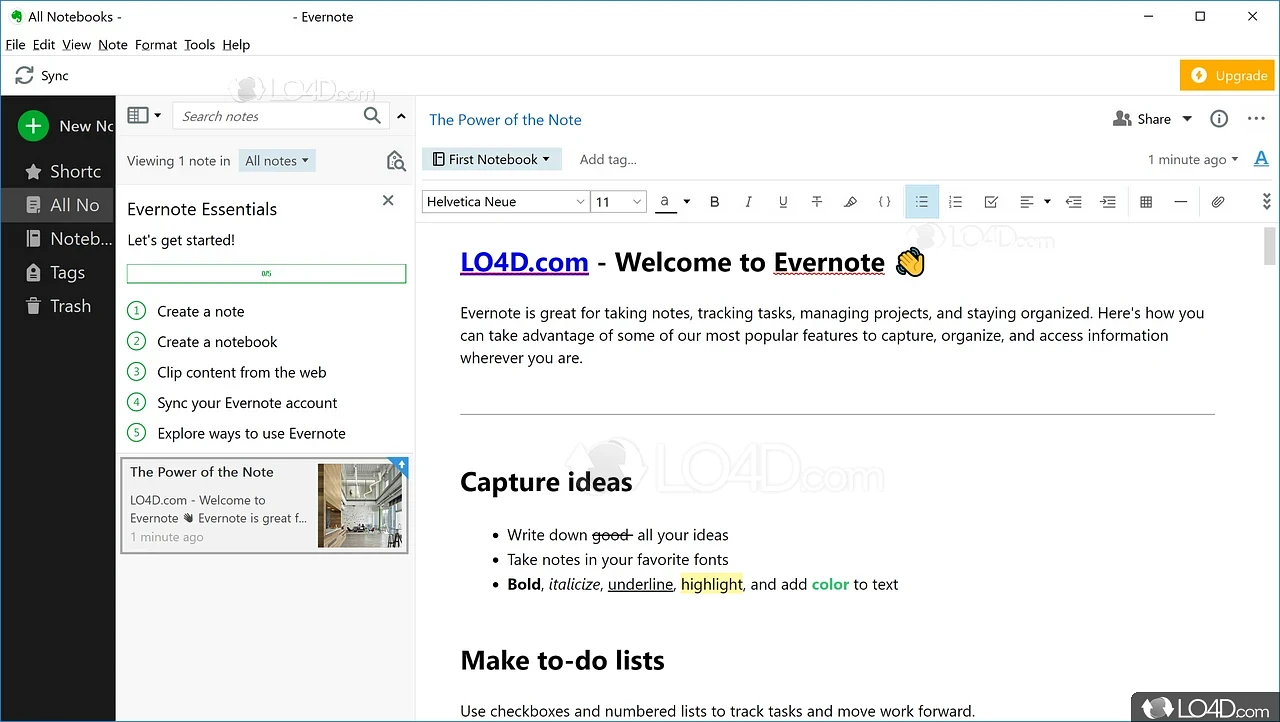Viewport: 1280px width, 722px height.
Task: Open the font family dropdown
Action: click(505, 201)
